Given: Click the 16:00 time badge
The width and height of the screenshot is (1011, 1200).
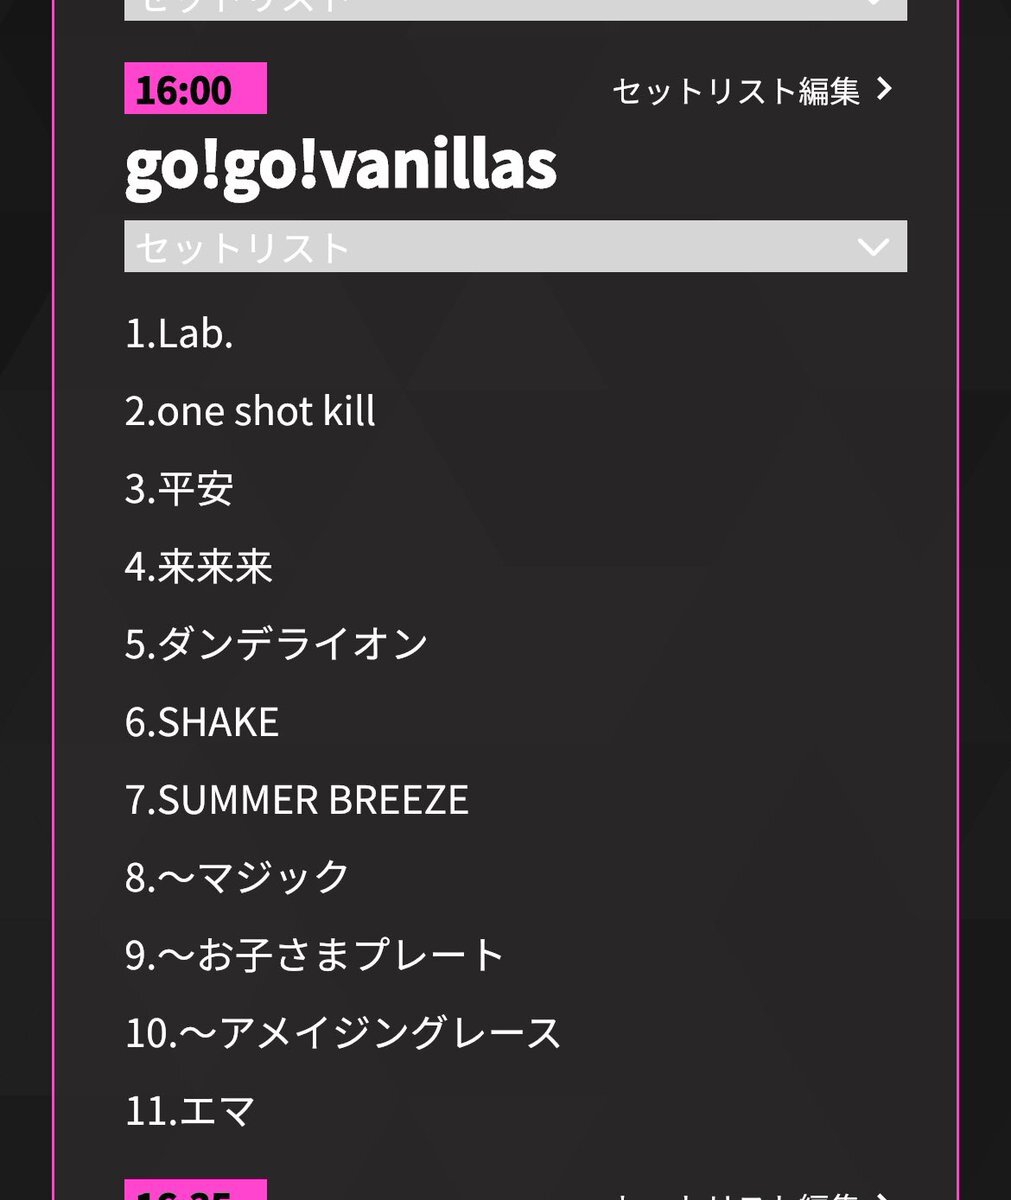Looking at the screenshot, I should coord(195,89).
